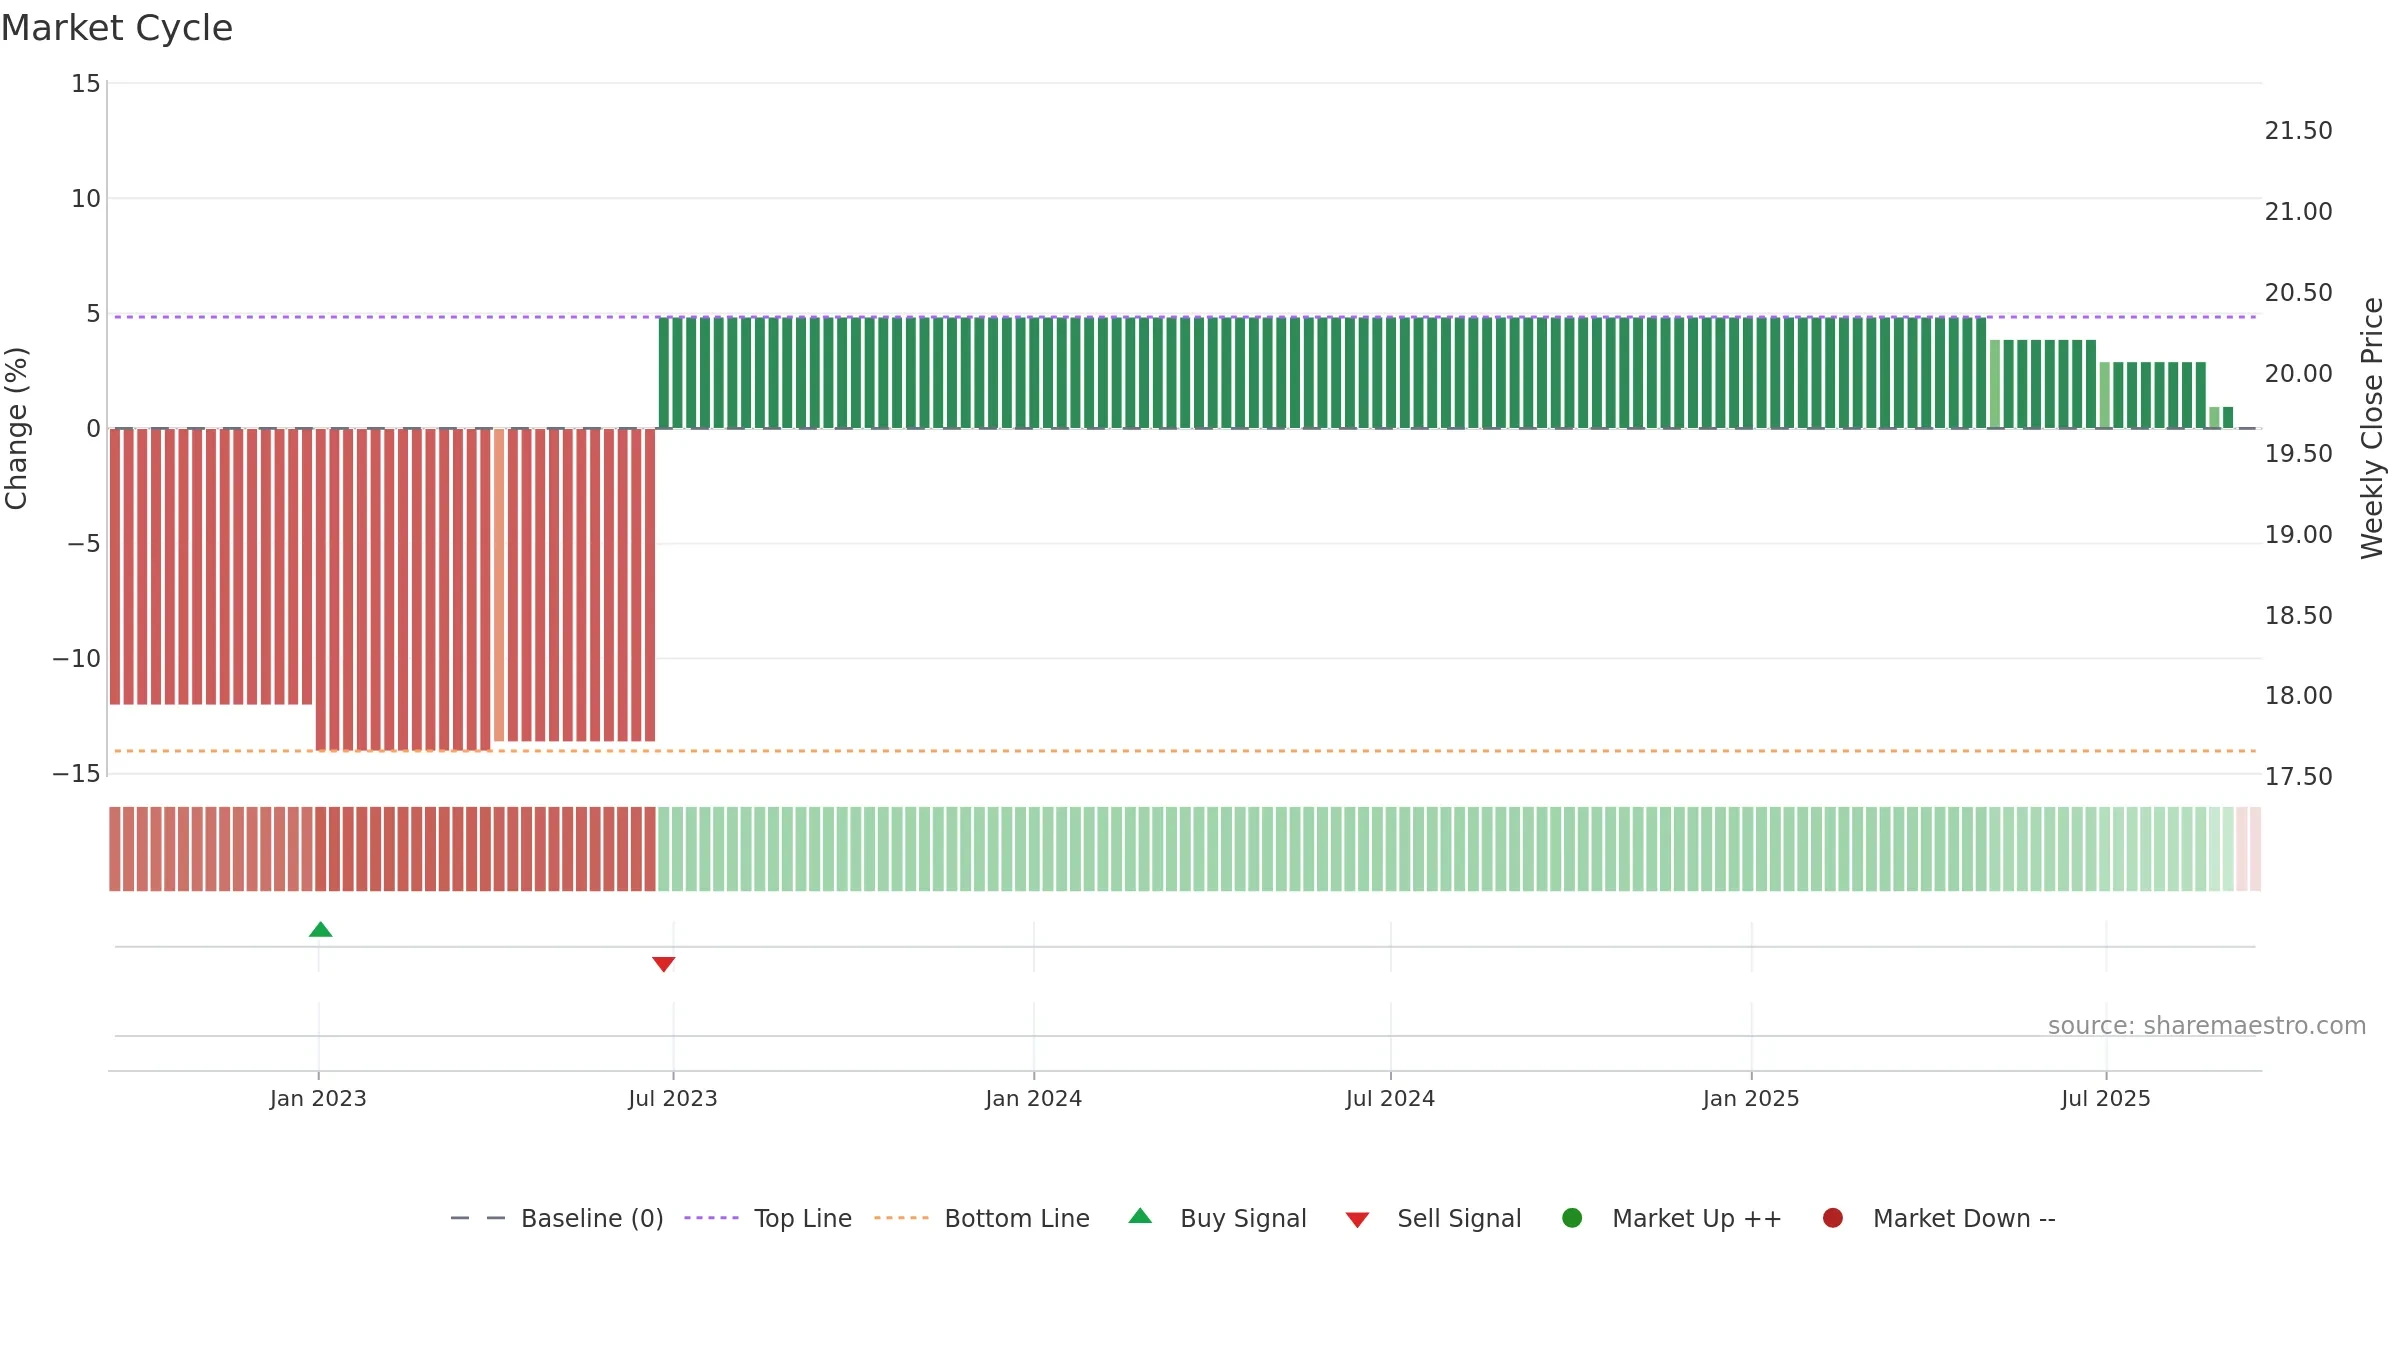The image size is (2400, 1350).
Task: Click the Weekly Close Price axis title
Action: pos(2372,428)
